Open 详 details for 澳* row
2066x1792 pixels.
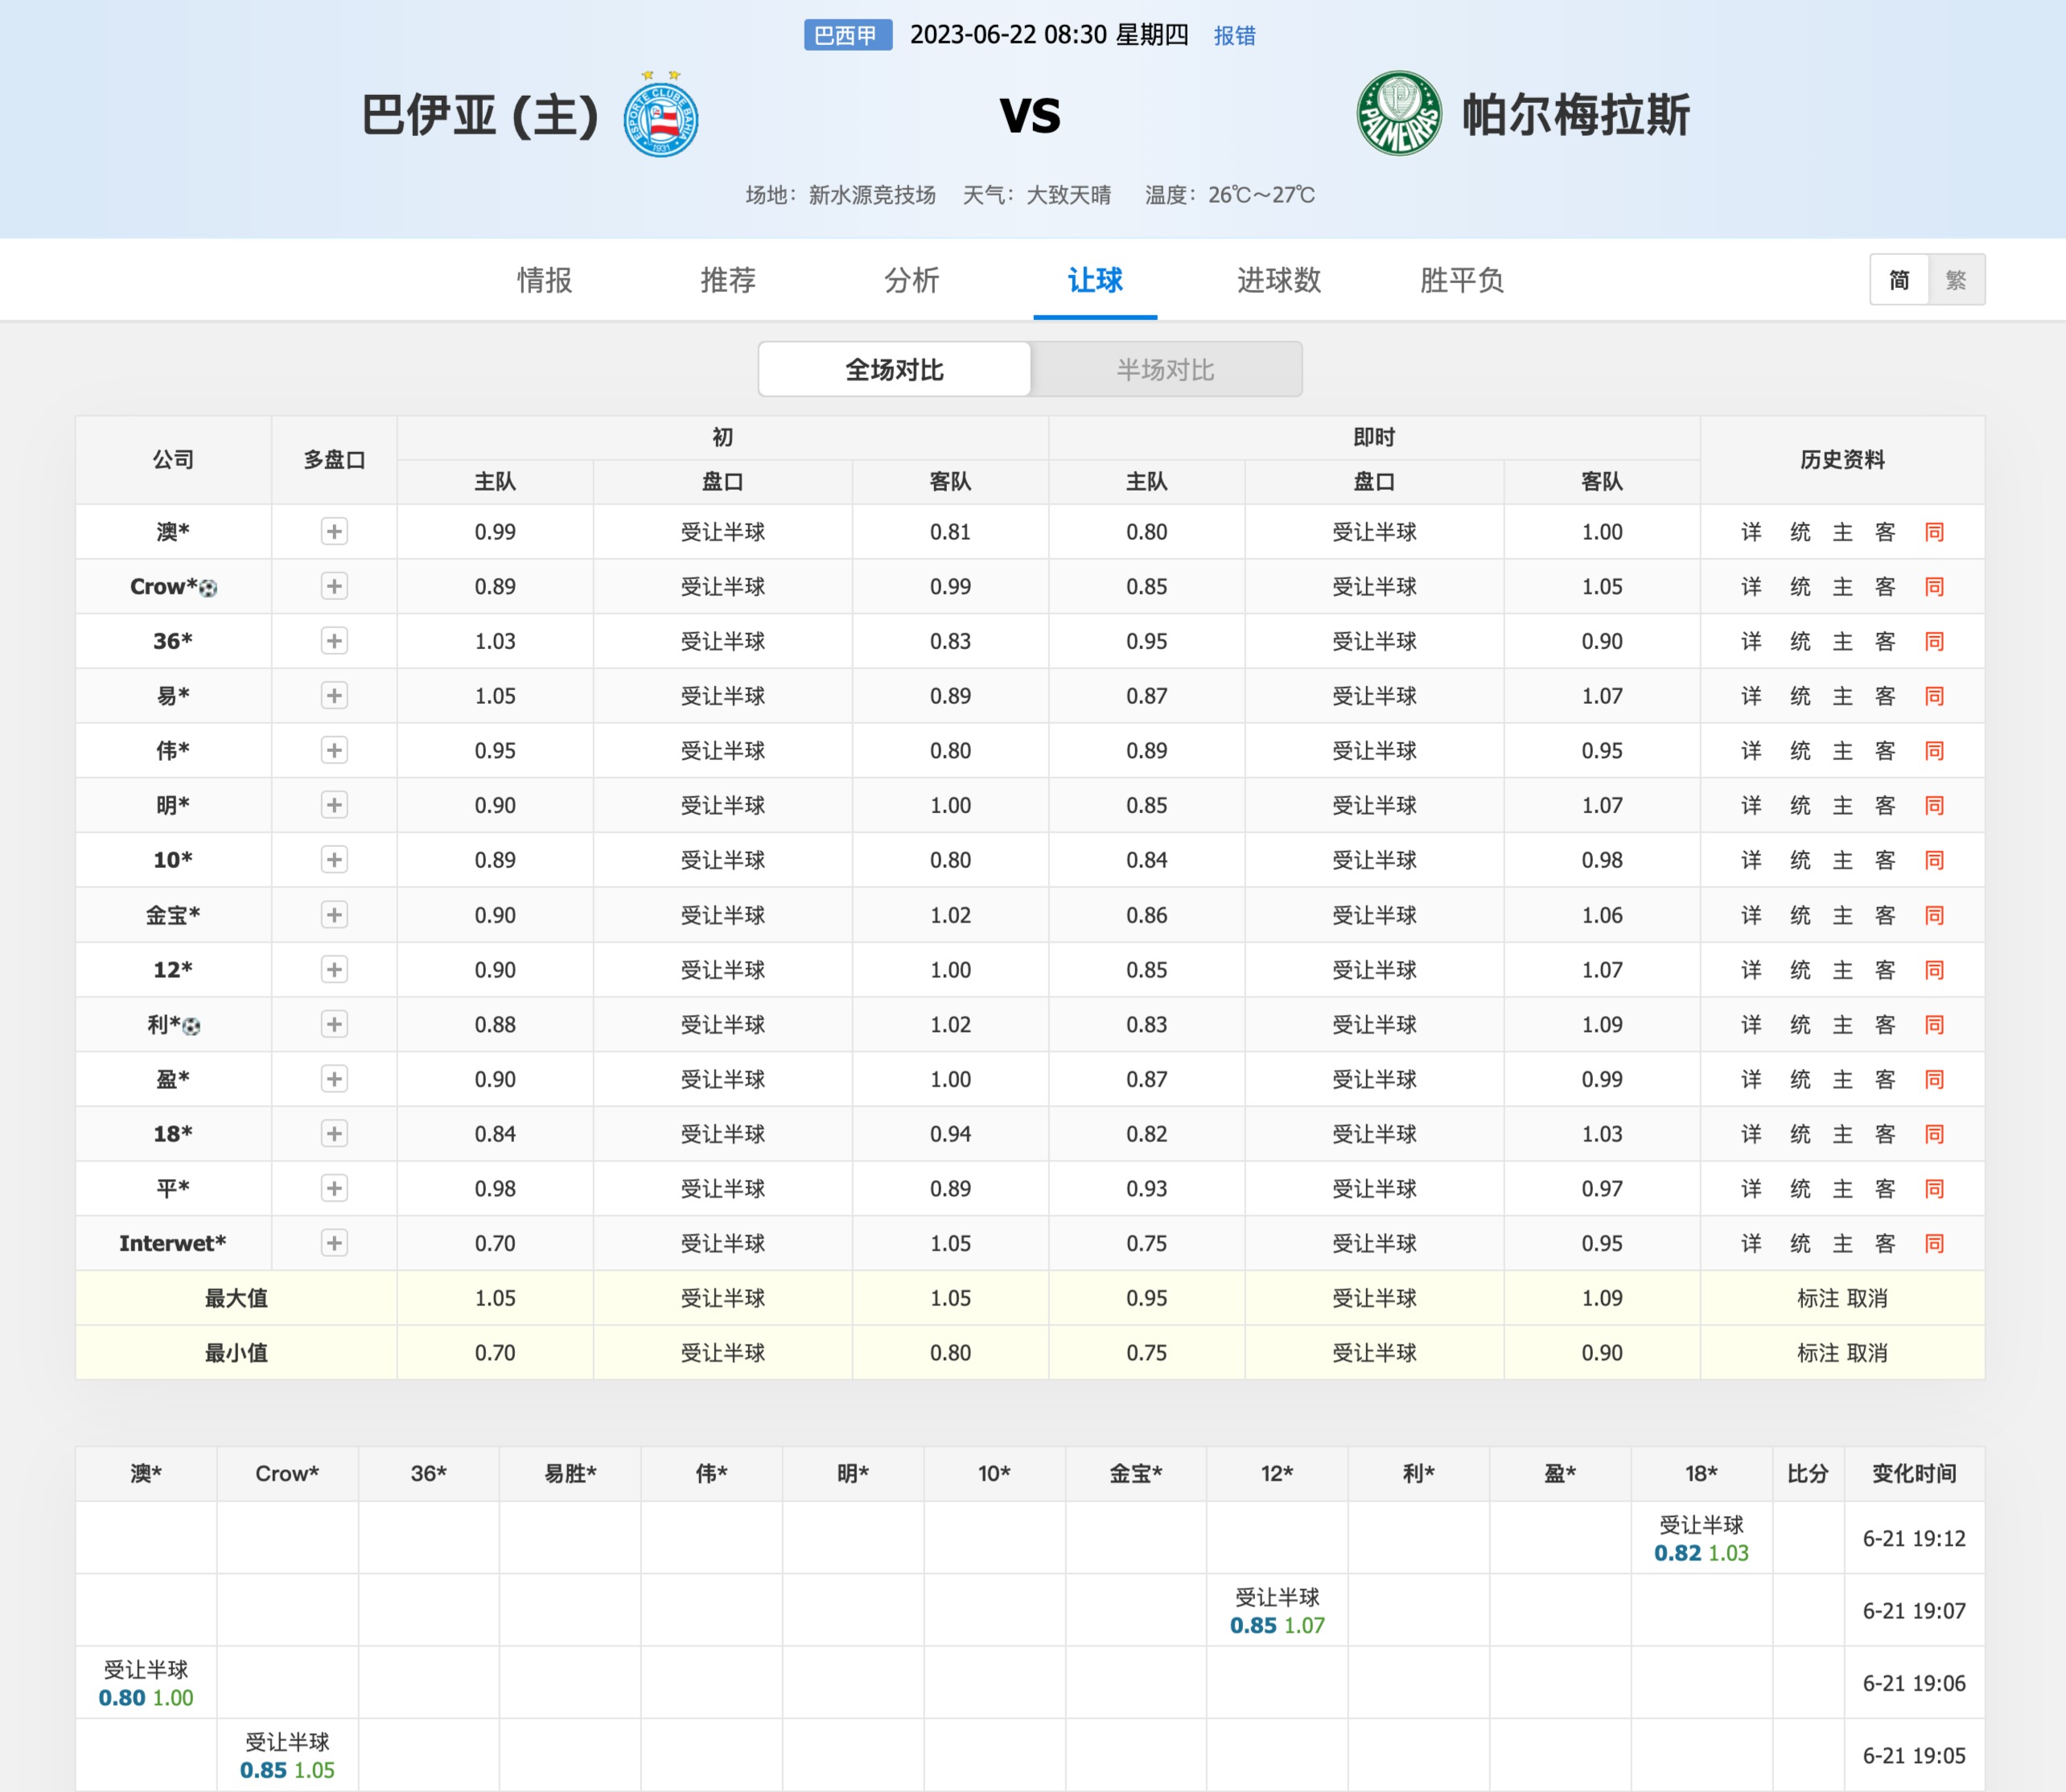point(1751,532)
